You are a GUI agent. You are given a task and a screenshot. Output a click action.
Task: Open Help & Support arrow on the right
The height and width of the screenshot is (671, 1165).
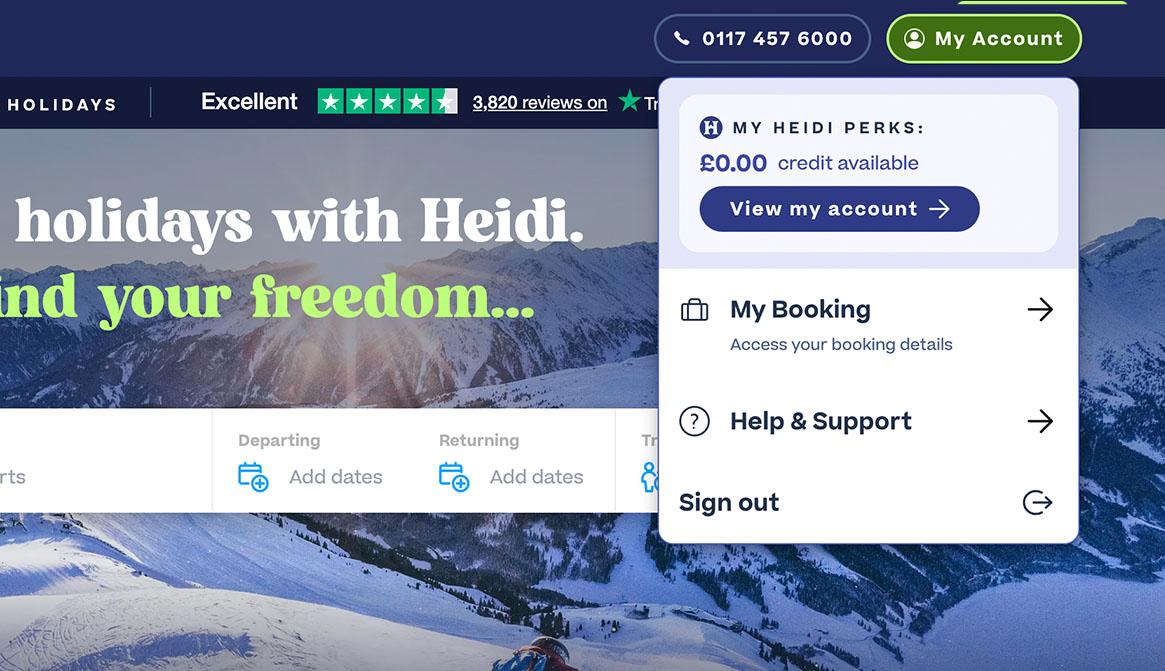tap(1040, 421)
